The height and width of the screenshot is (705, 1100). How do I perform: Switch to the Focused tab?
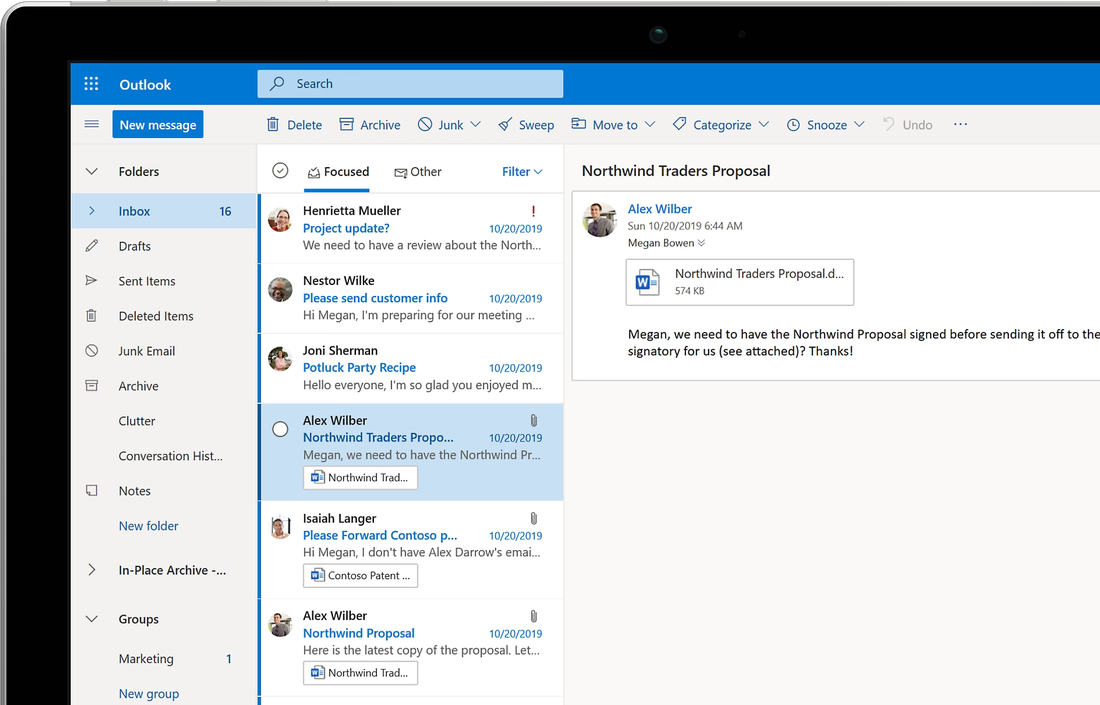337,172
